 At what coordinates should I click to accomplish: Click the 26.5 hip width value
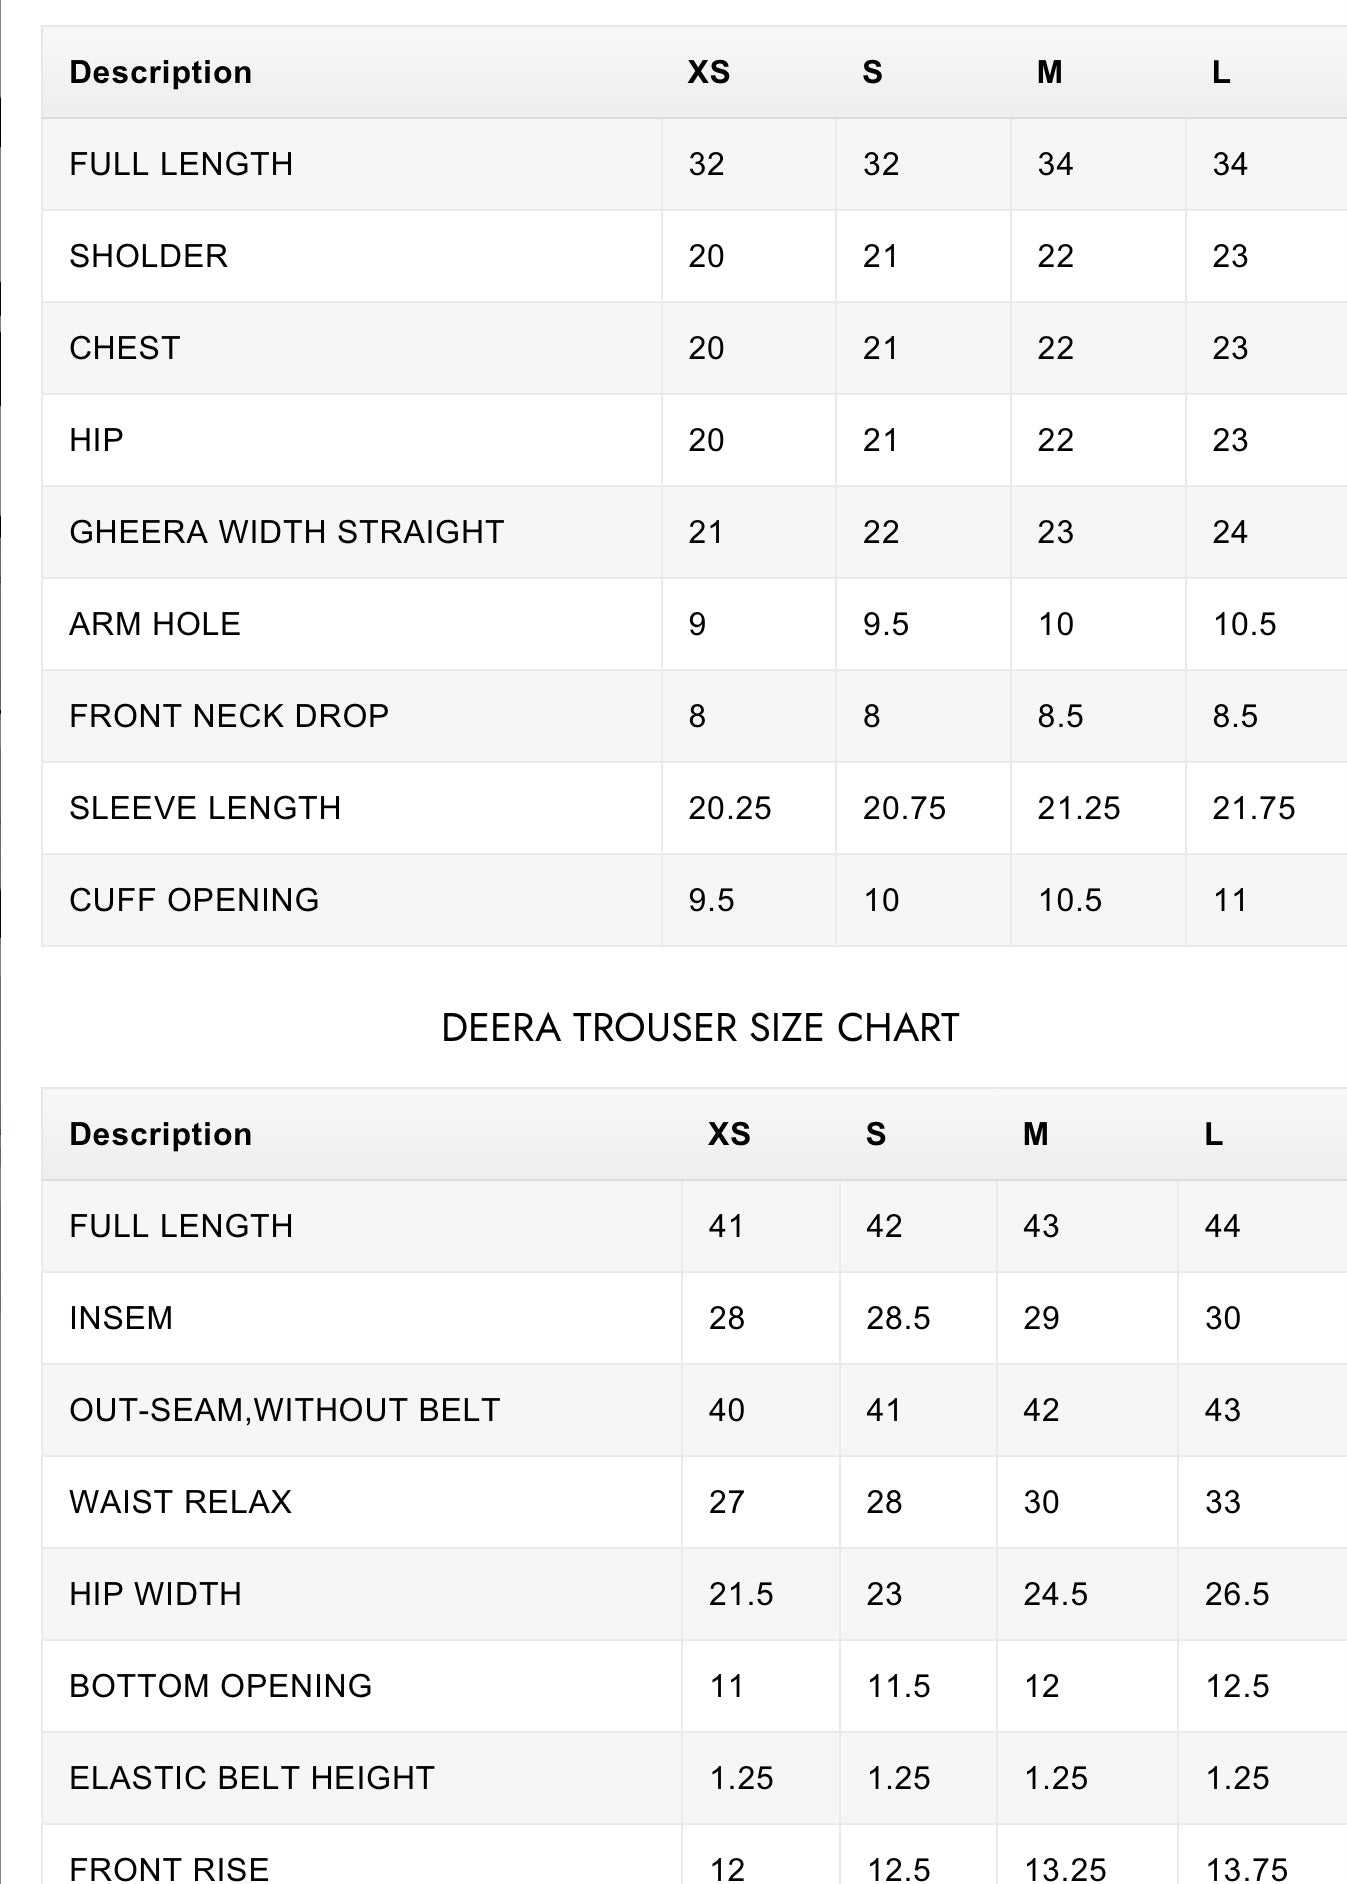pos(1237,1594)
